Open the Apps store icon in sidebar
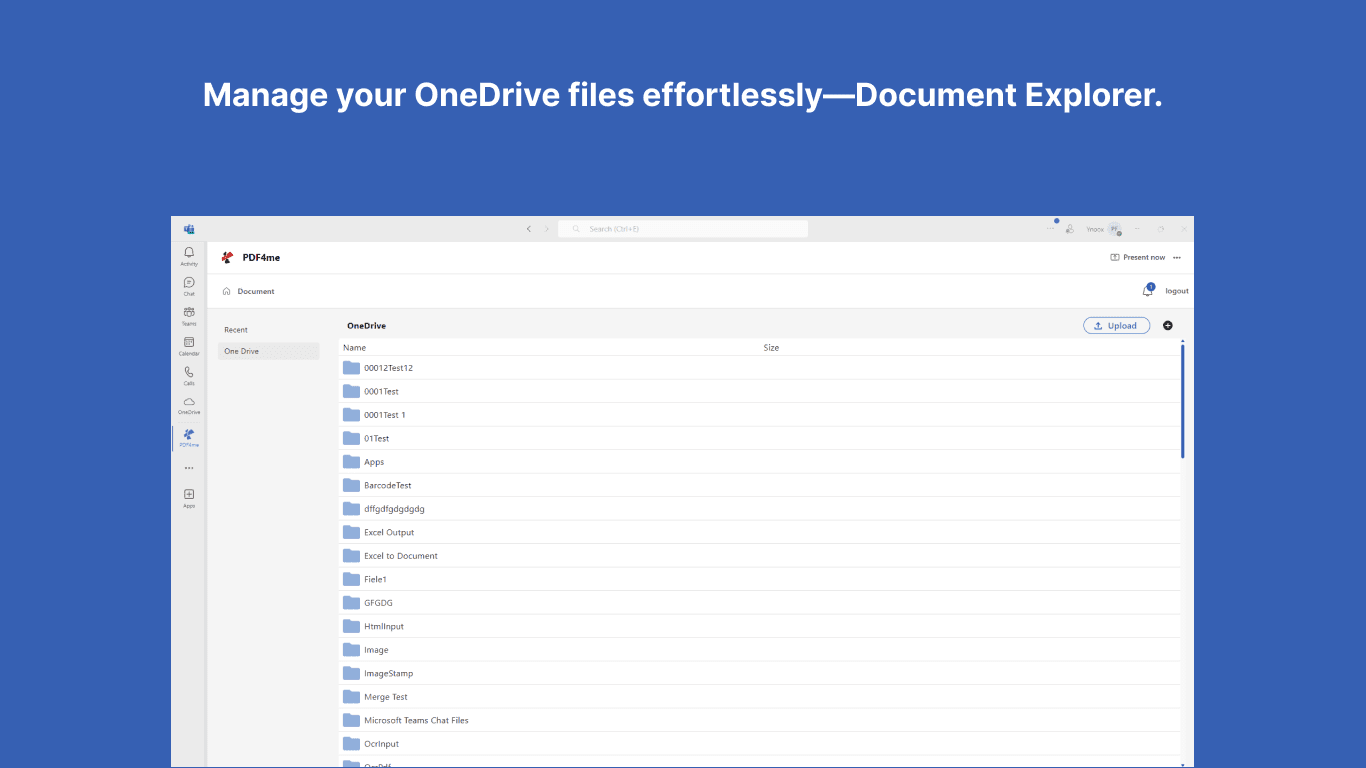 (189, 498)
